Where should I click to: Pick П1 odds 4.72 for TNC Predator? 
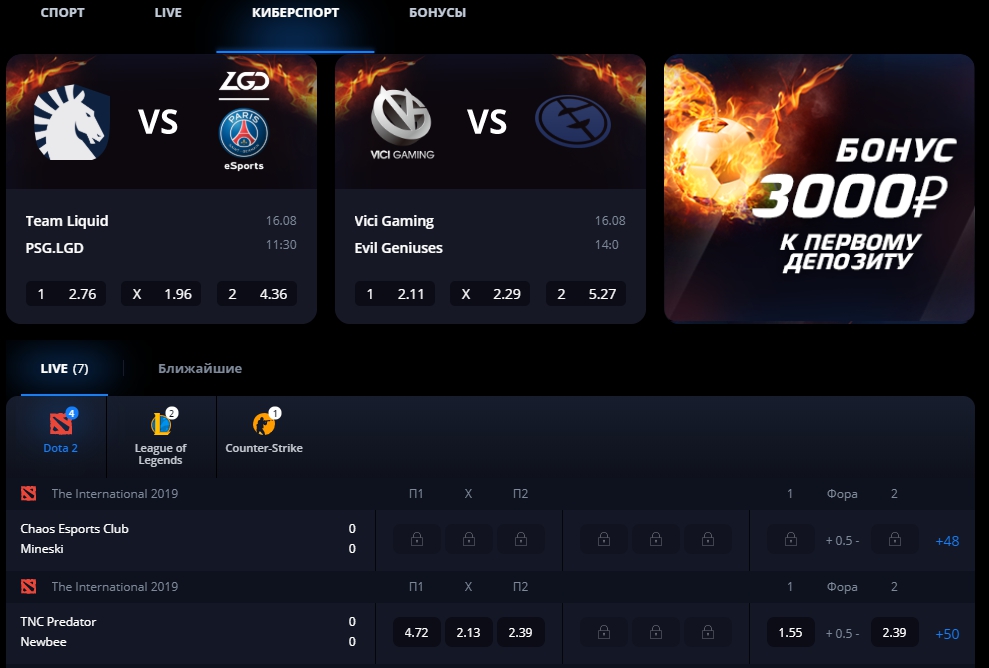point(417,632)
